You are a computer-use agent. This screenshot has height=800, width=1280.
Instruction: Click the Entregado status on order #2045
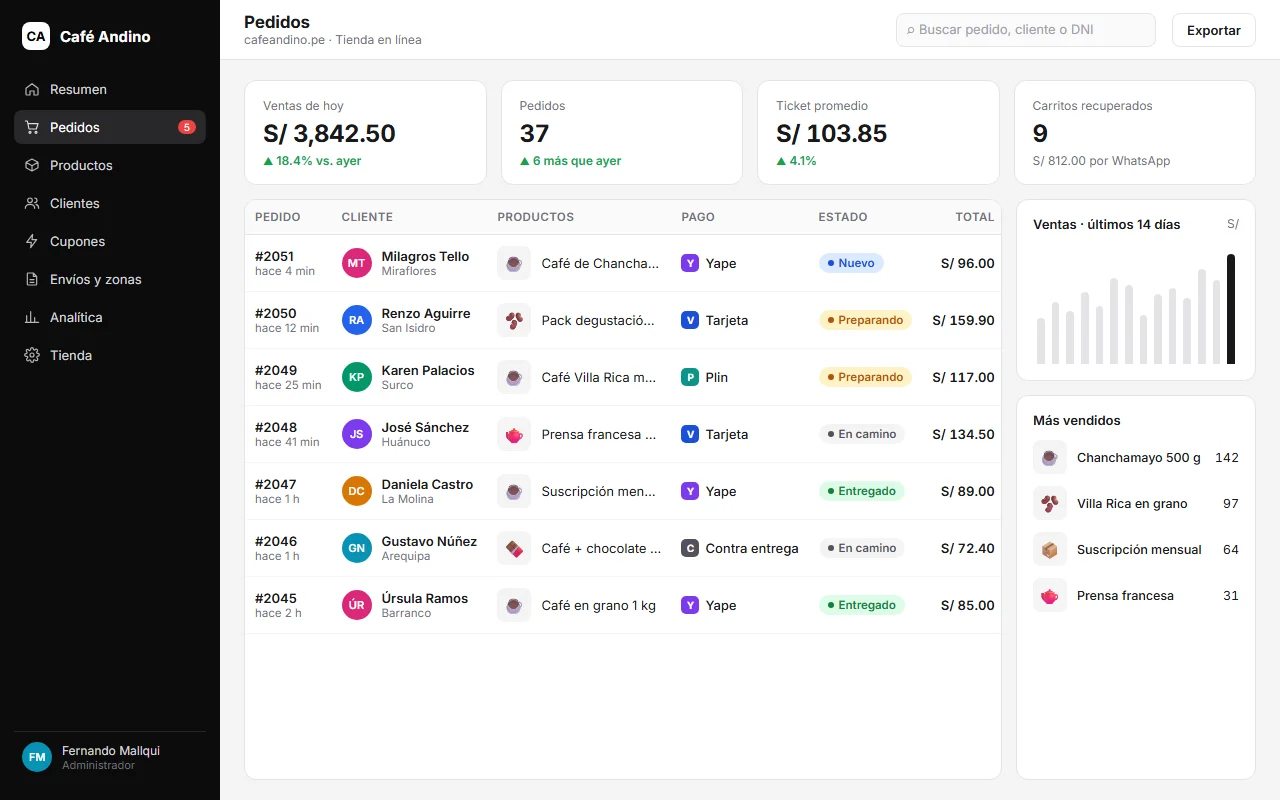pyautogui.click(x=862, y=605)
